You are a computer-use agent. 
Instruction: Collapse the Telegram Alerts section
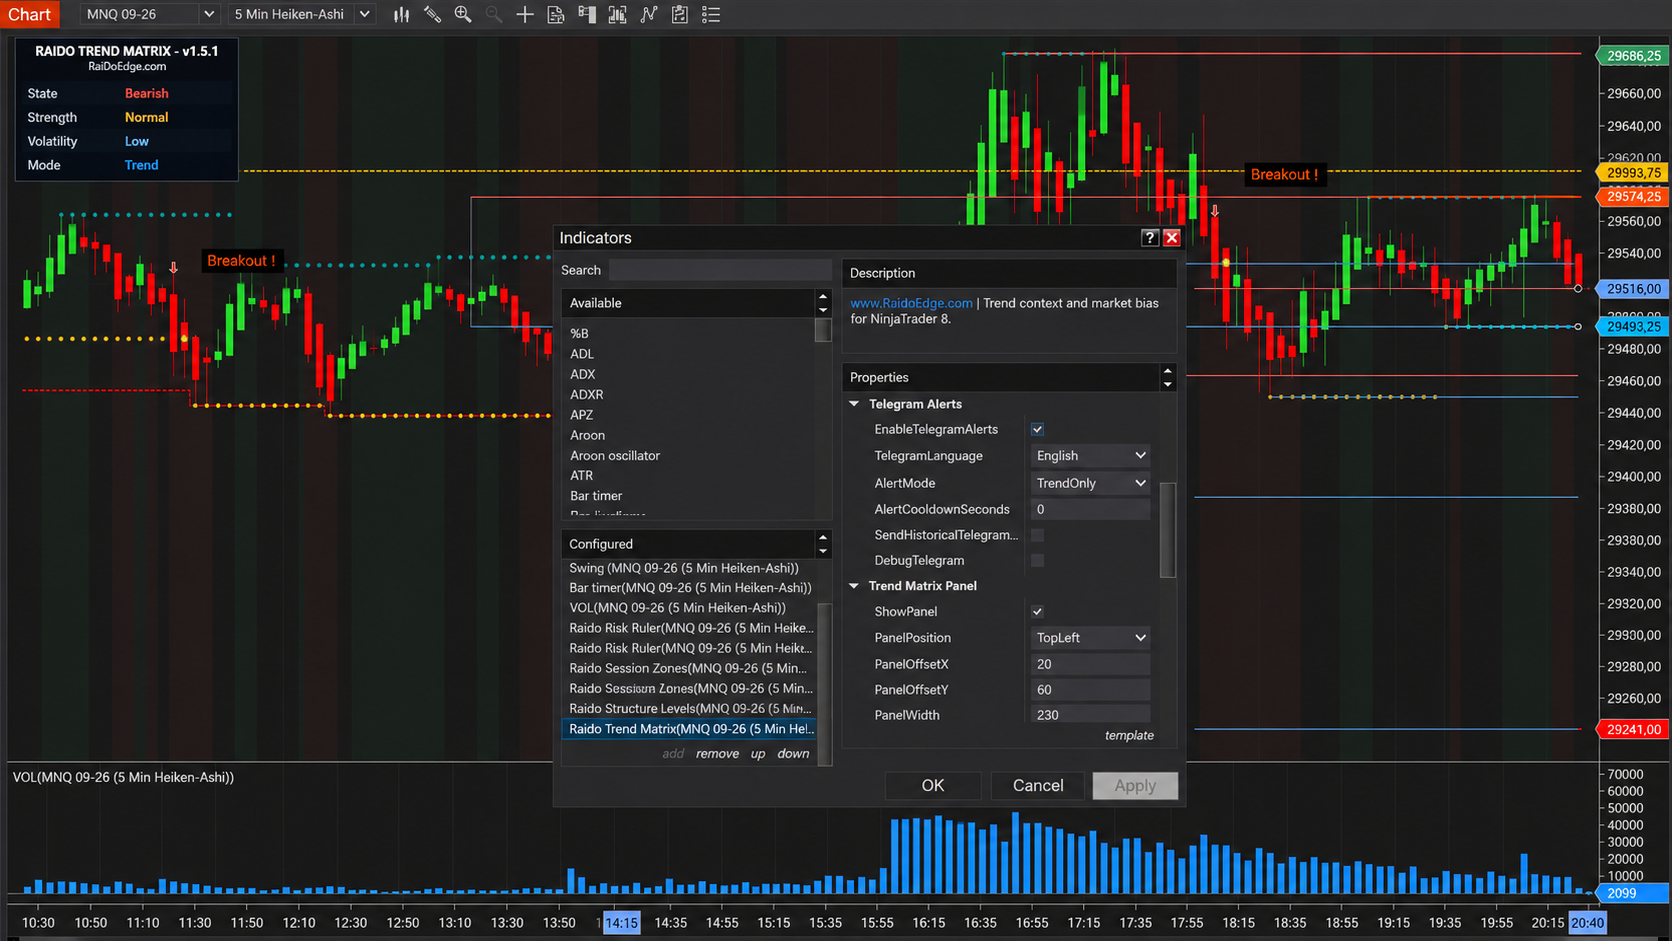854,404
